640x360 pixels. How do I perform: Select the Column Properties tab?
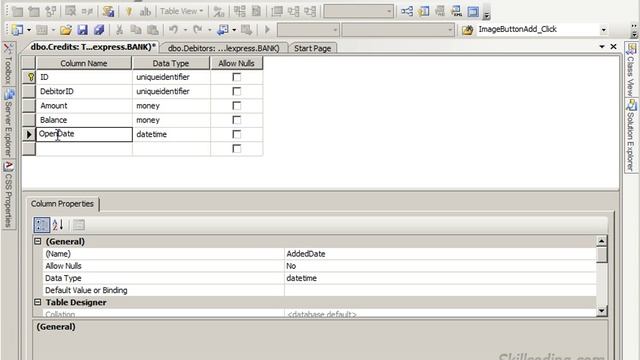[62, 204]
